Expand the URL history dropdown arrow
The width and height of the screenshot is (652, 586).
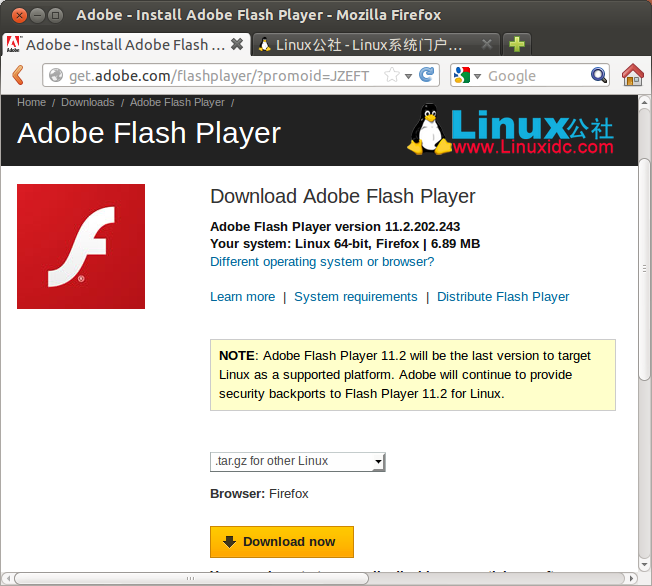(x=408, y=76)
